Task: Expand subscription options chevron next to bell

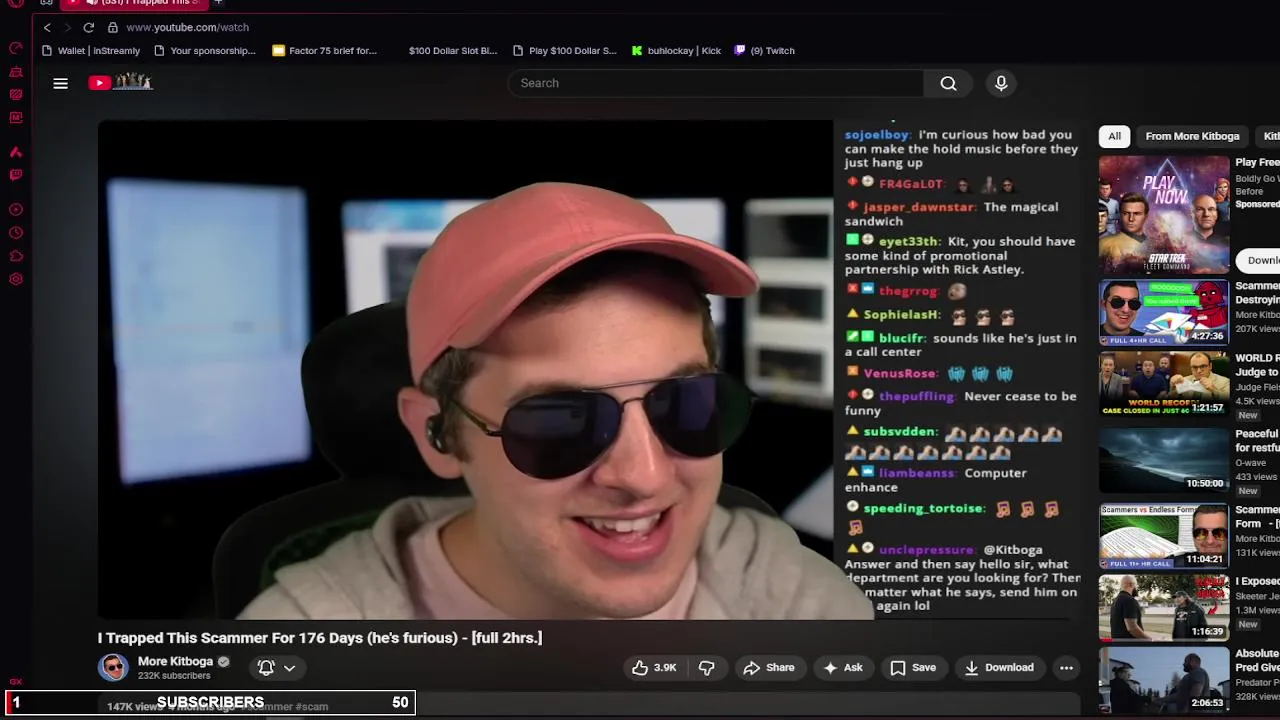Action: point(290,667)
